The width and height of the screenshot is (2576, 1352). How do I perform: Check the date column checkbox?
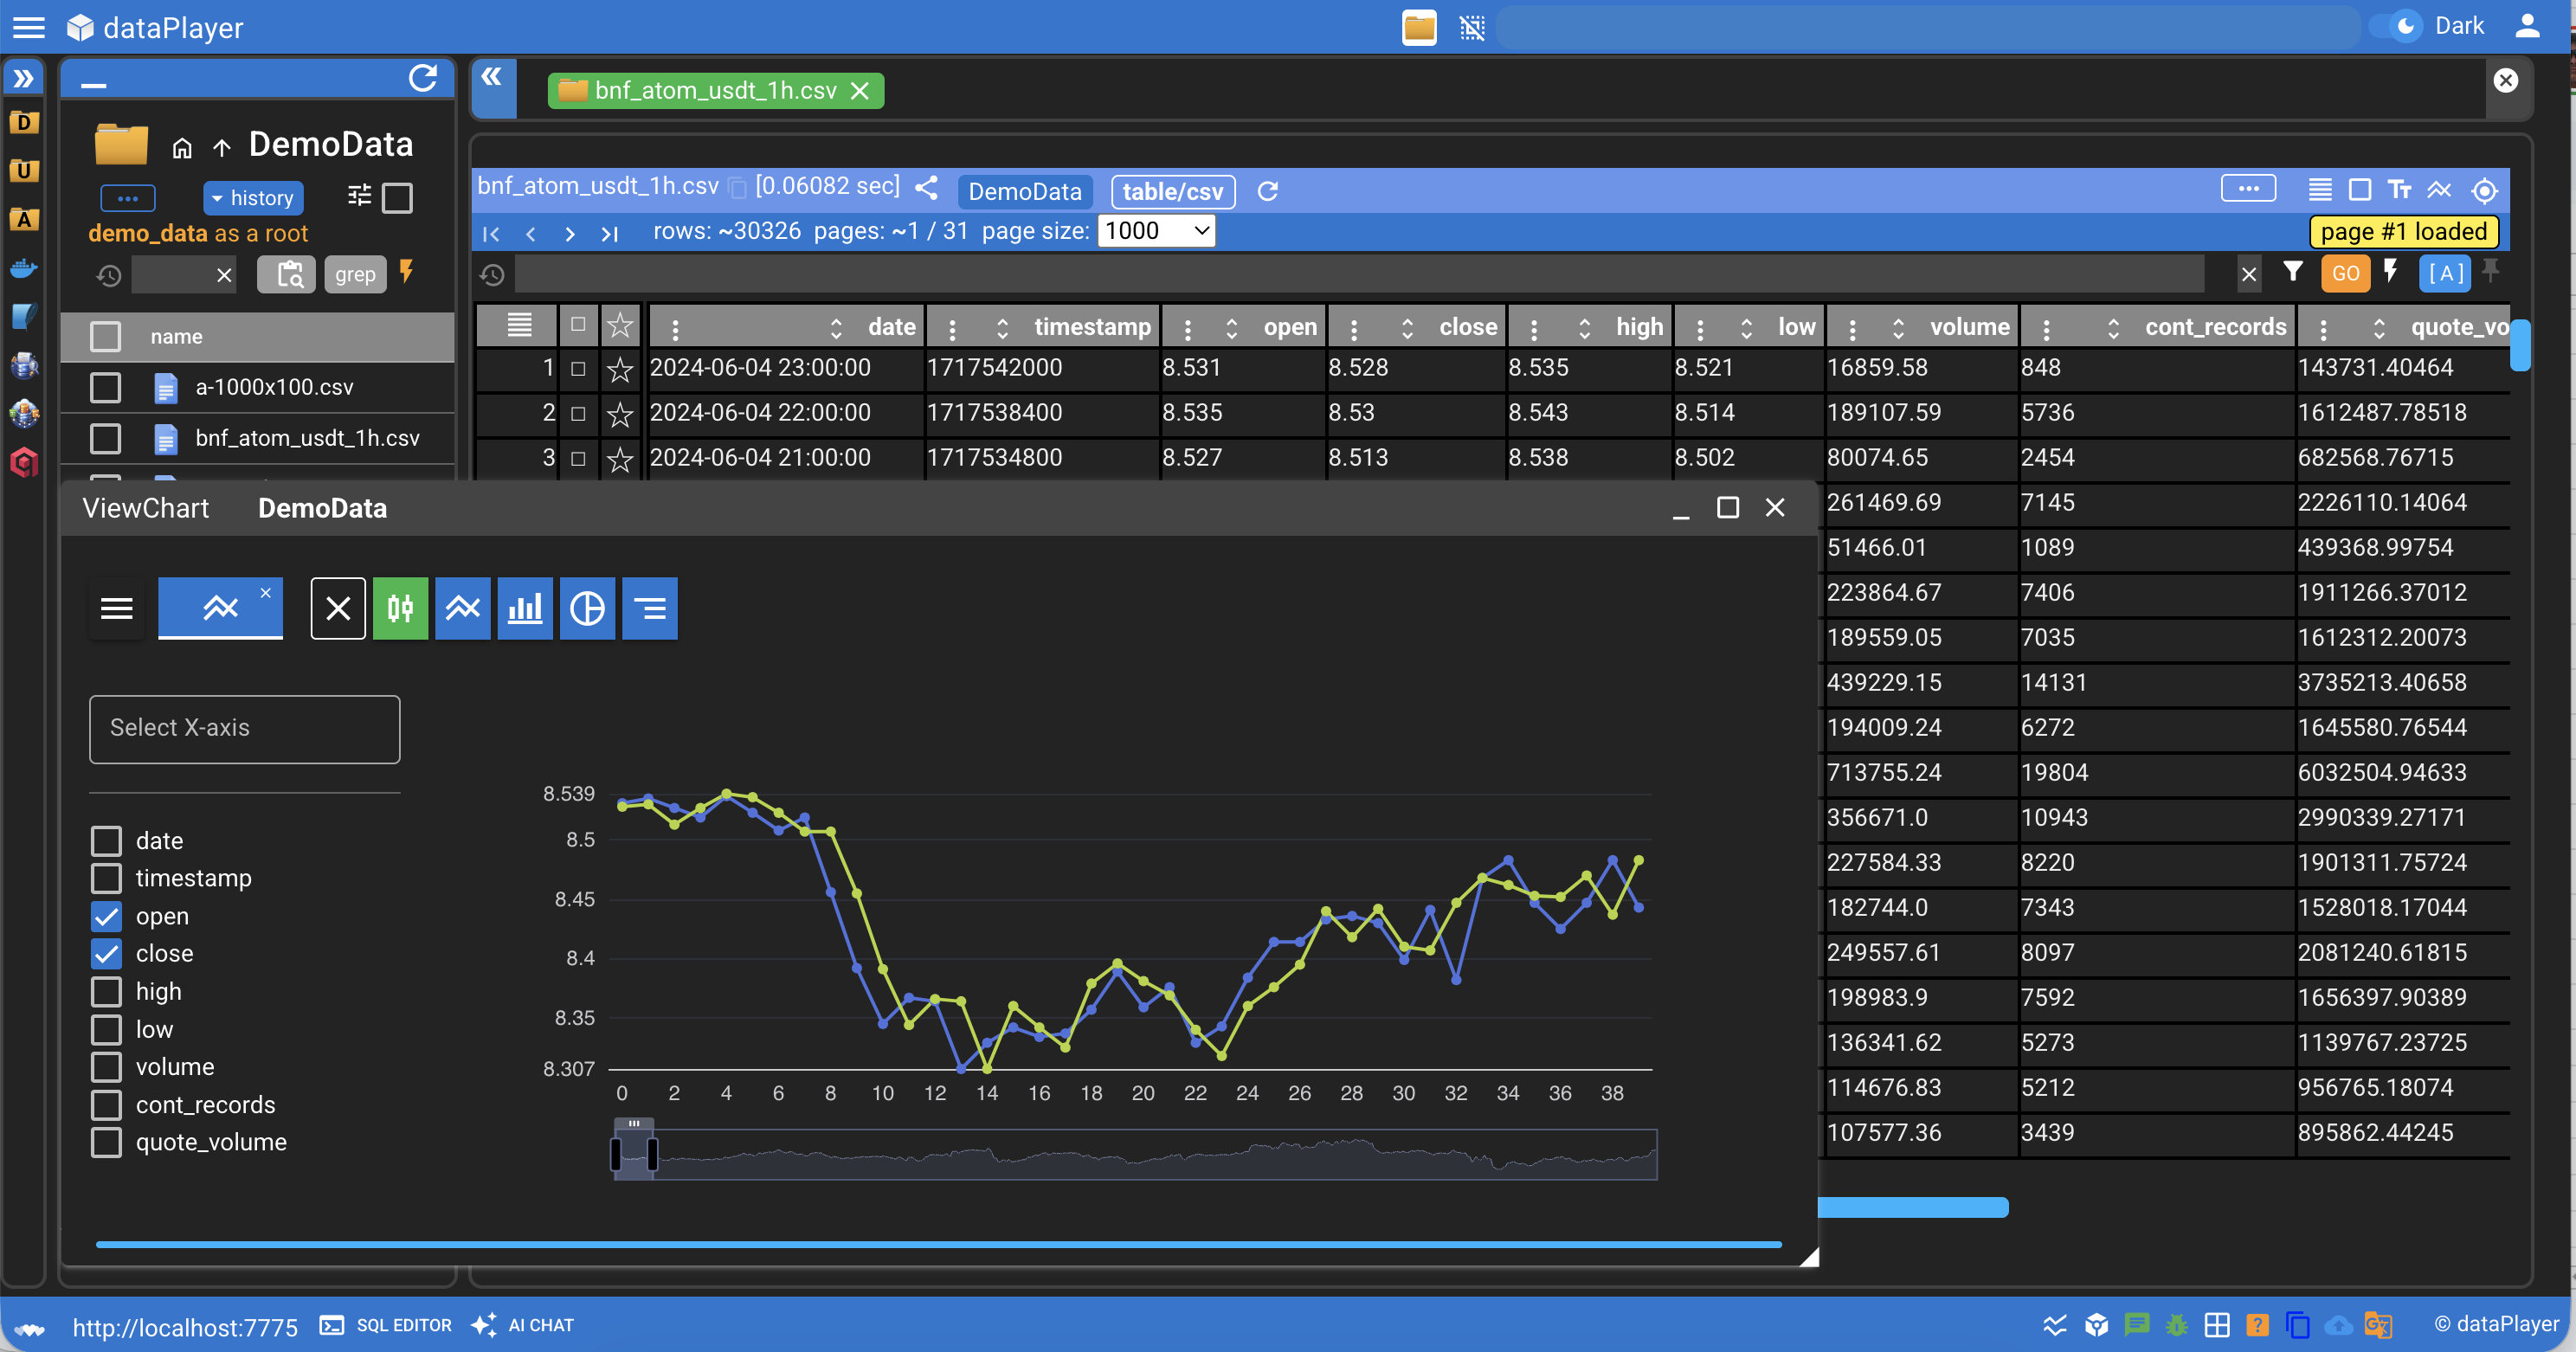[x=106, y=841]
